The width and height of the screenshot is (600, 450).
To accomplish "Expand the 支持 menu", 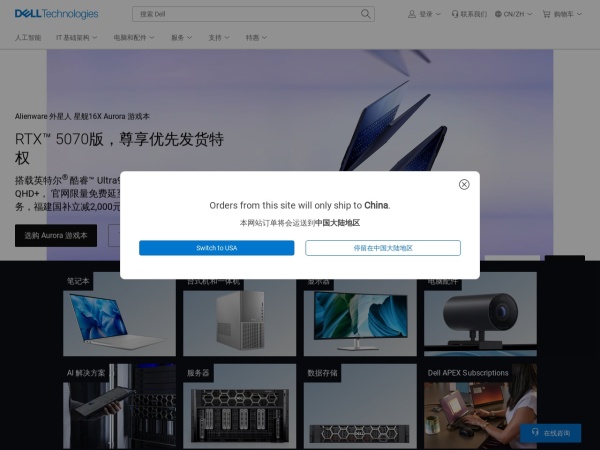I will click(218, 38).
